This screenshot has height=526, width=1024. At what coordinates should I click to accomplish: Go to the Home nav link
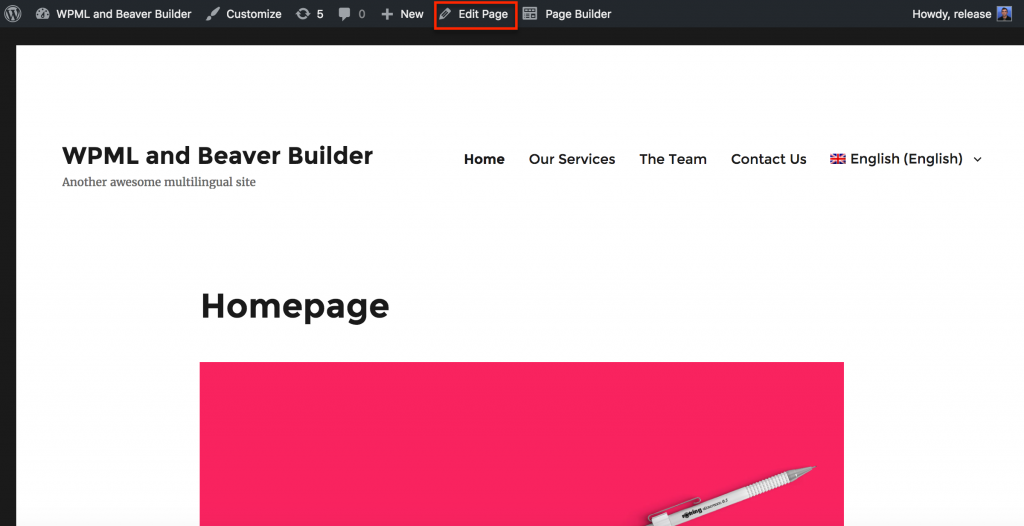click(484, 159)
